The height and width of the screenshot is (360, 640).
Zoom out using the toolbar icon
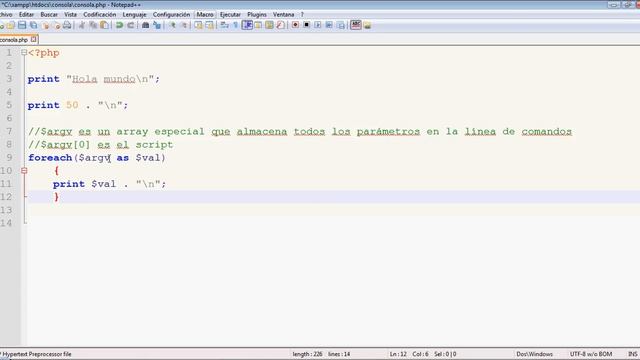click(184, 25)
